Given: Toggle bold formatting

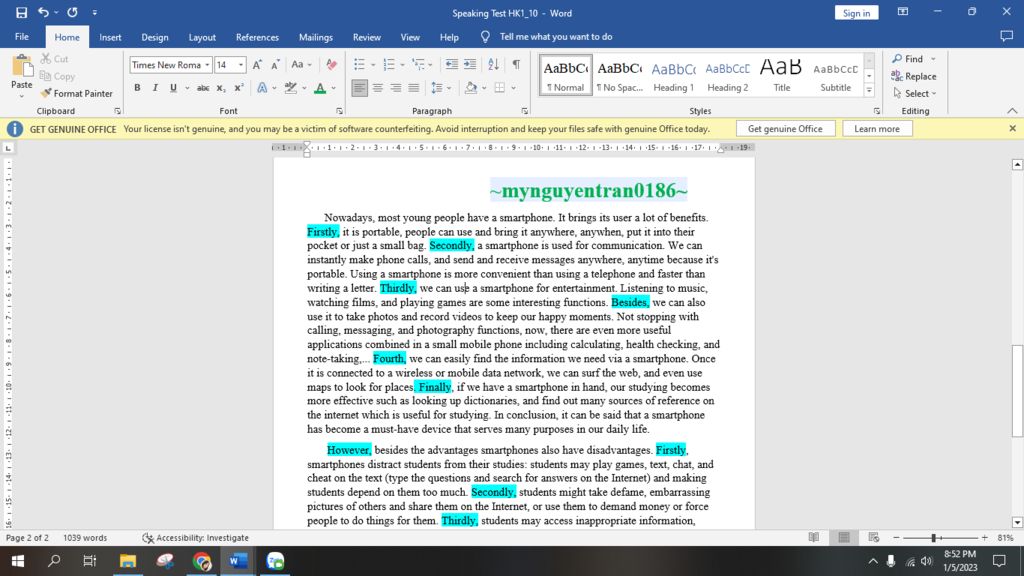Looking at the screenshot, I should [x=137, y=88].
